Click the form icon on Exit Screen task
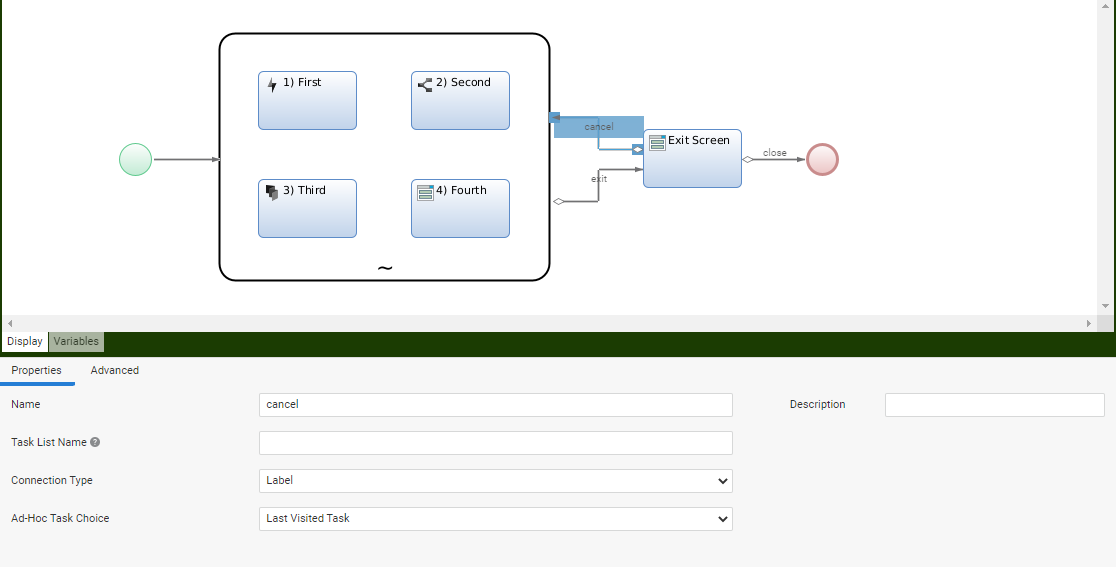This screenshot has height=567, width=1116. pyautogui.click(x=657, y=143)
